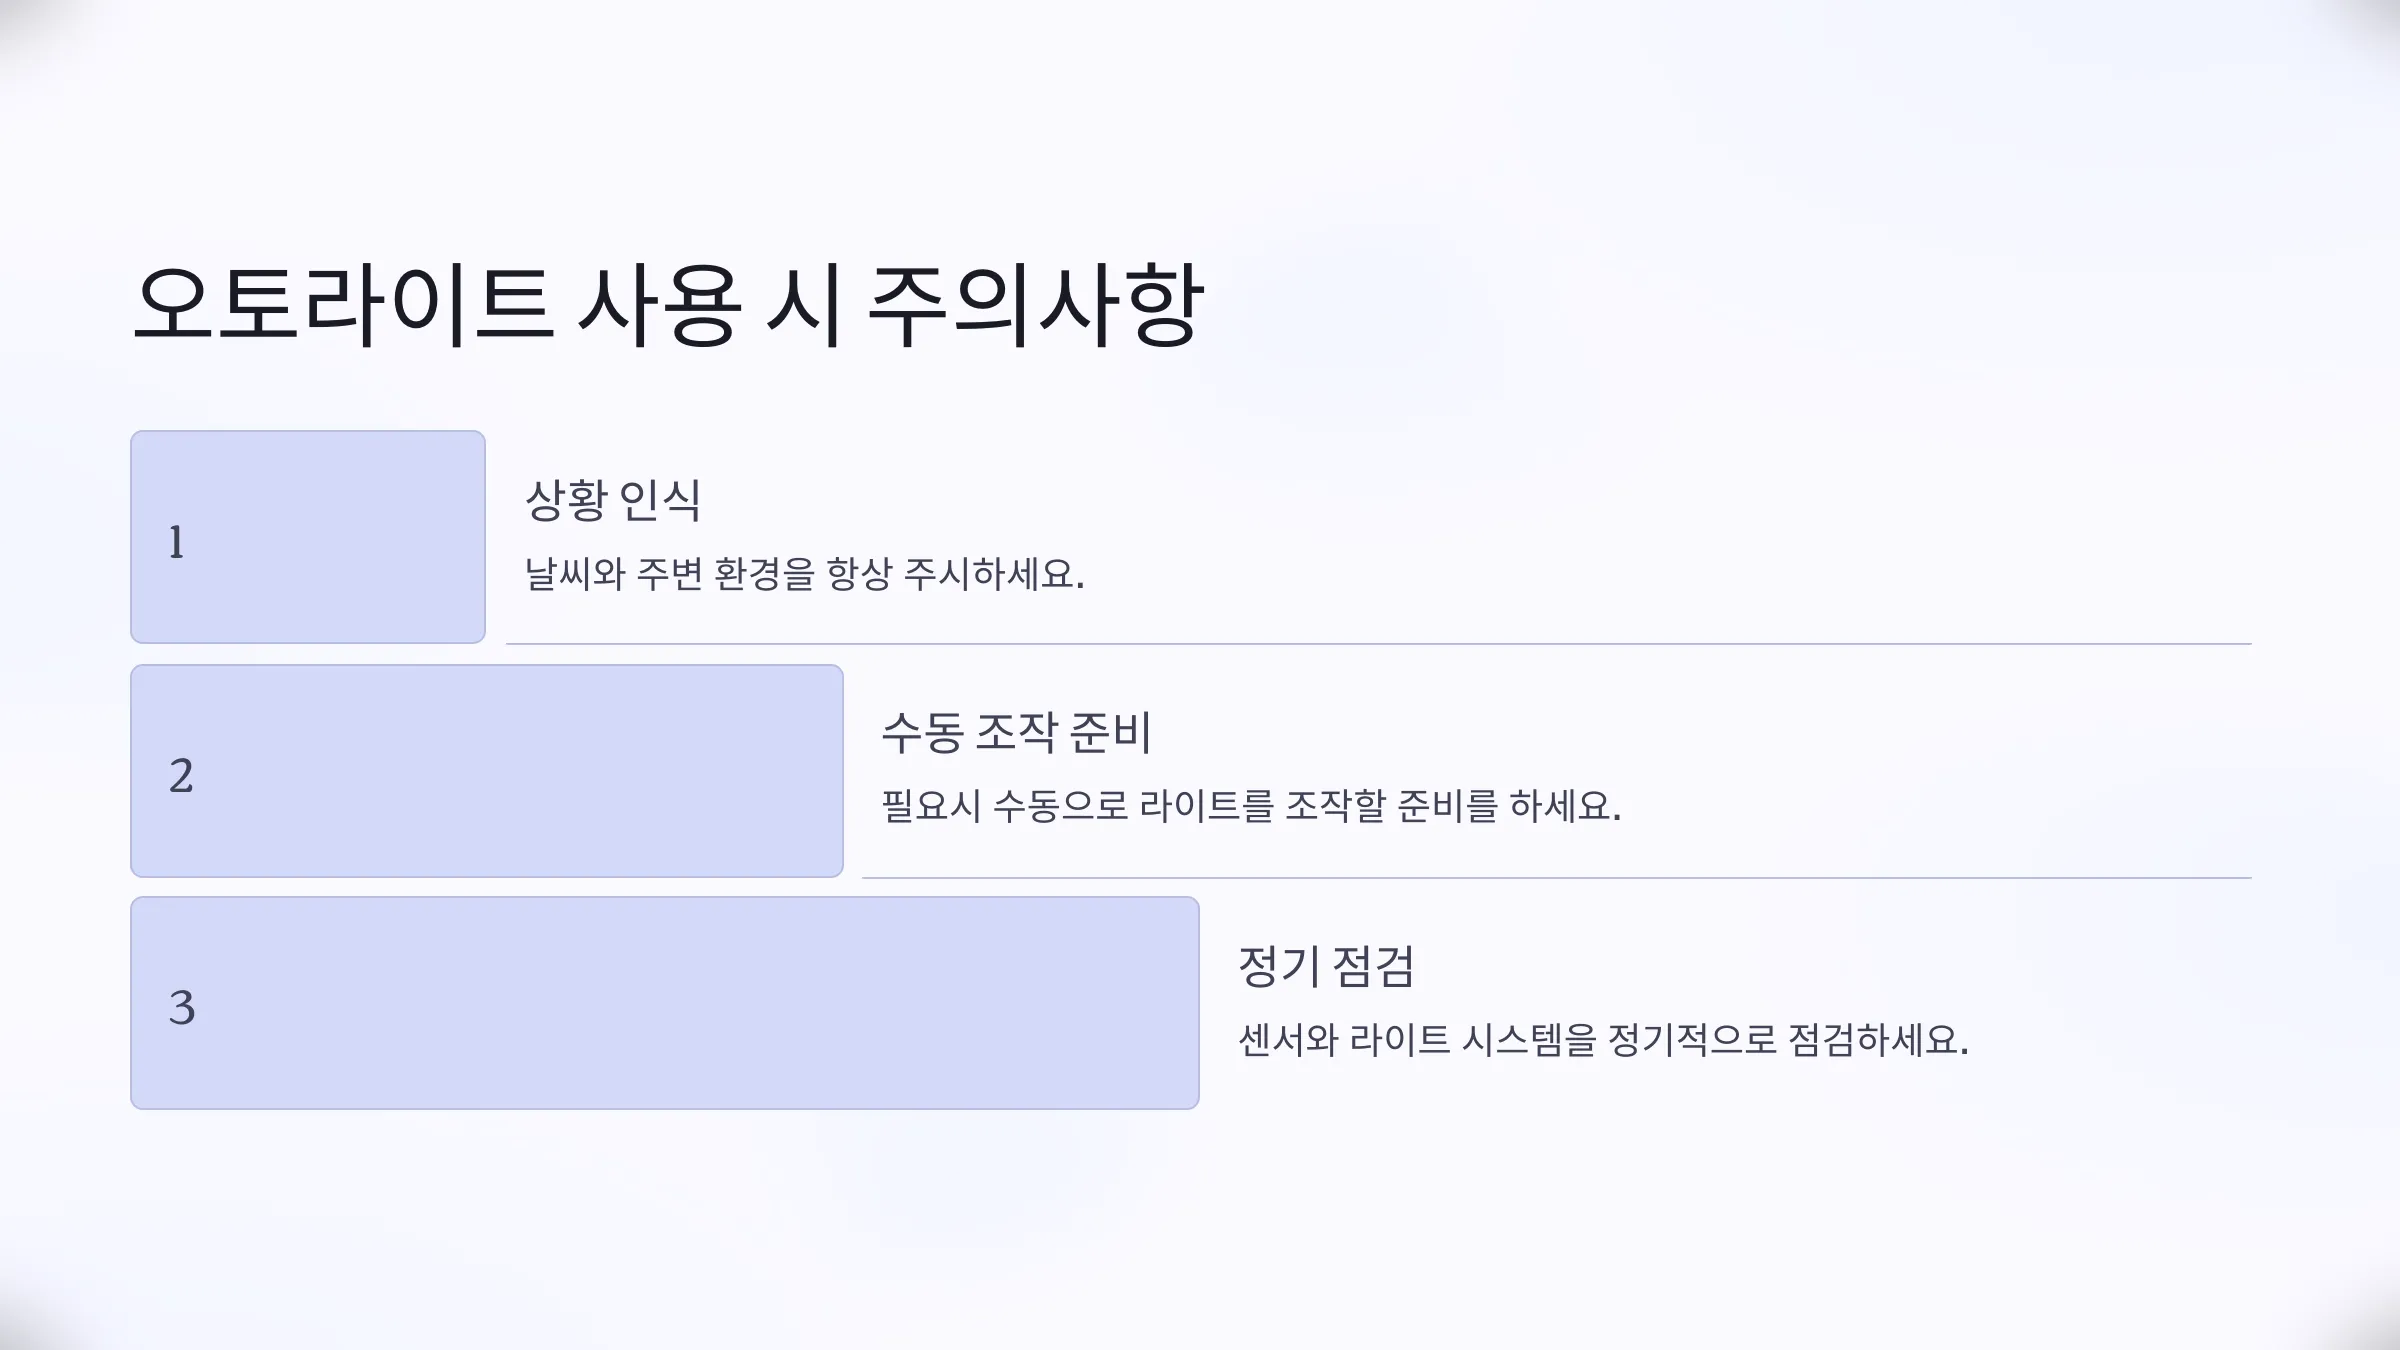Select the lavender box numbered 2
Viewport: 2400px width, 1350px height.
click(x=487, y=771)
